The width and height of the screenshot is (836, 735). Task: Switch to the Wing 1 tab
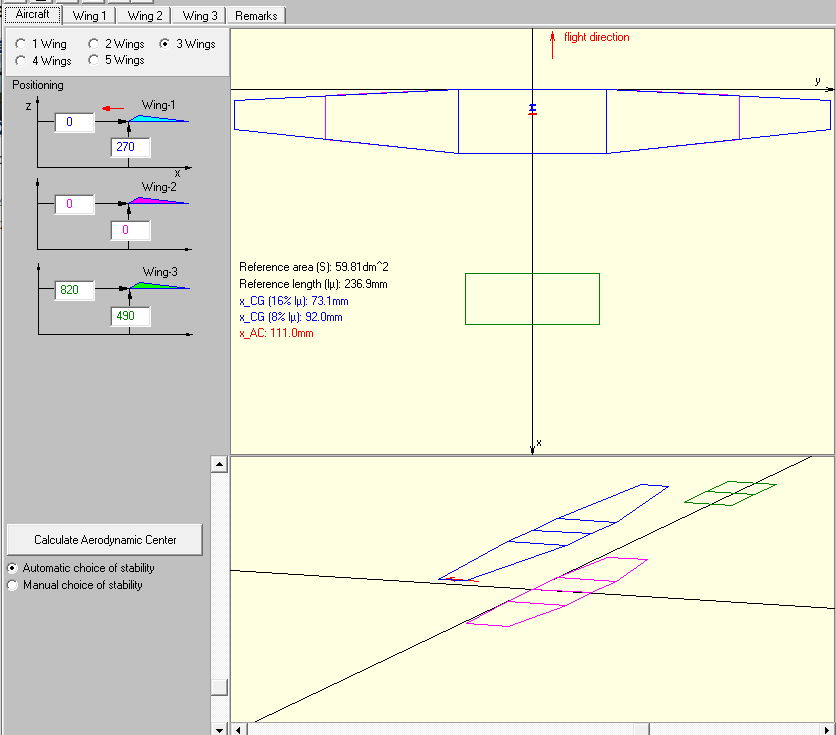91,15
